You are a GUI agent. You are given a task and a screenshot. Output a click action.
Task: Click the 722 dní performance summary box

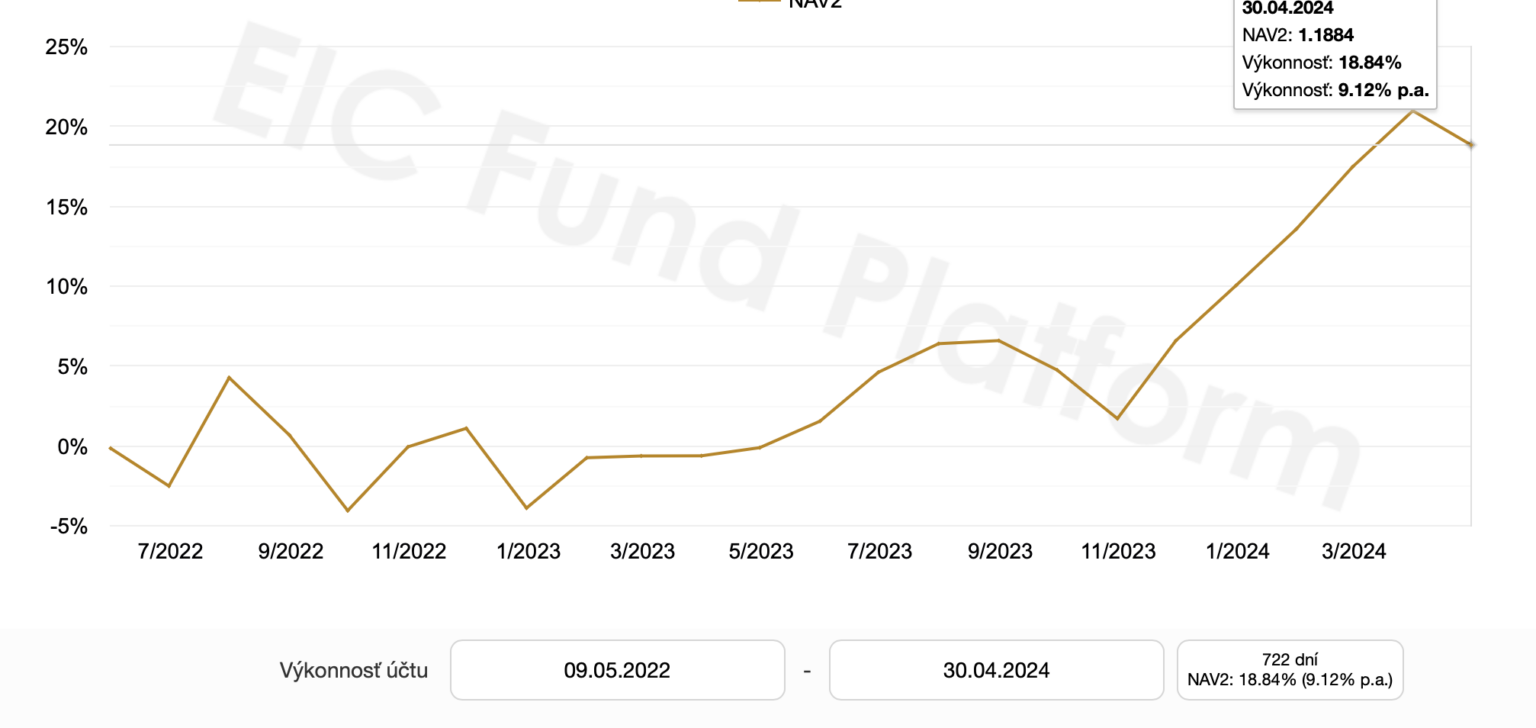click(1290, 670)
